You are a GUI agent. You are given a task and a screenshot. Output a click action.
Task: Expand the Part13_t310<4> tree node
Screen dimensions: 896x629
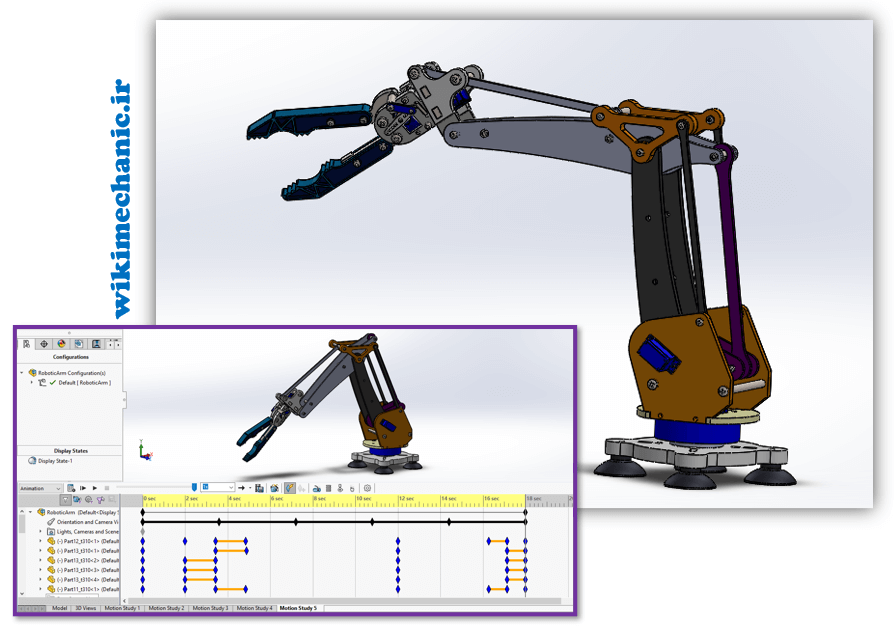point(41,579)
